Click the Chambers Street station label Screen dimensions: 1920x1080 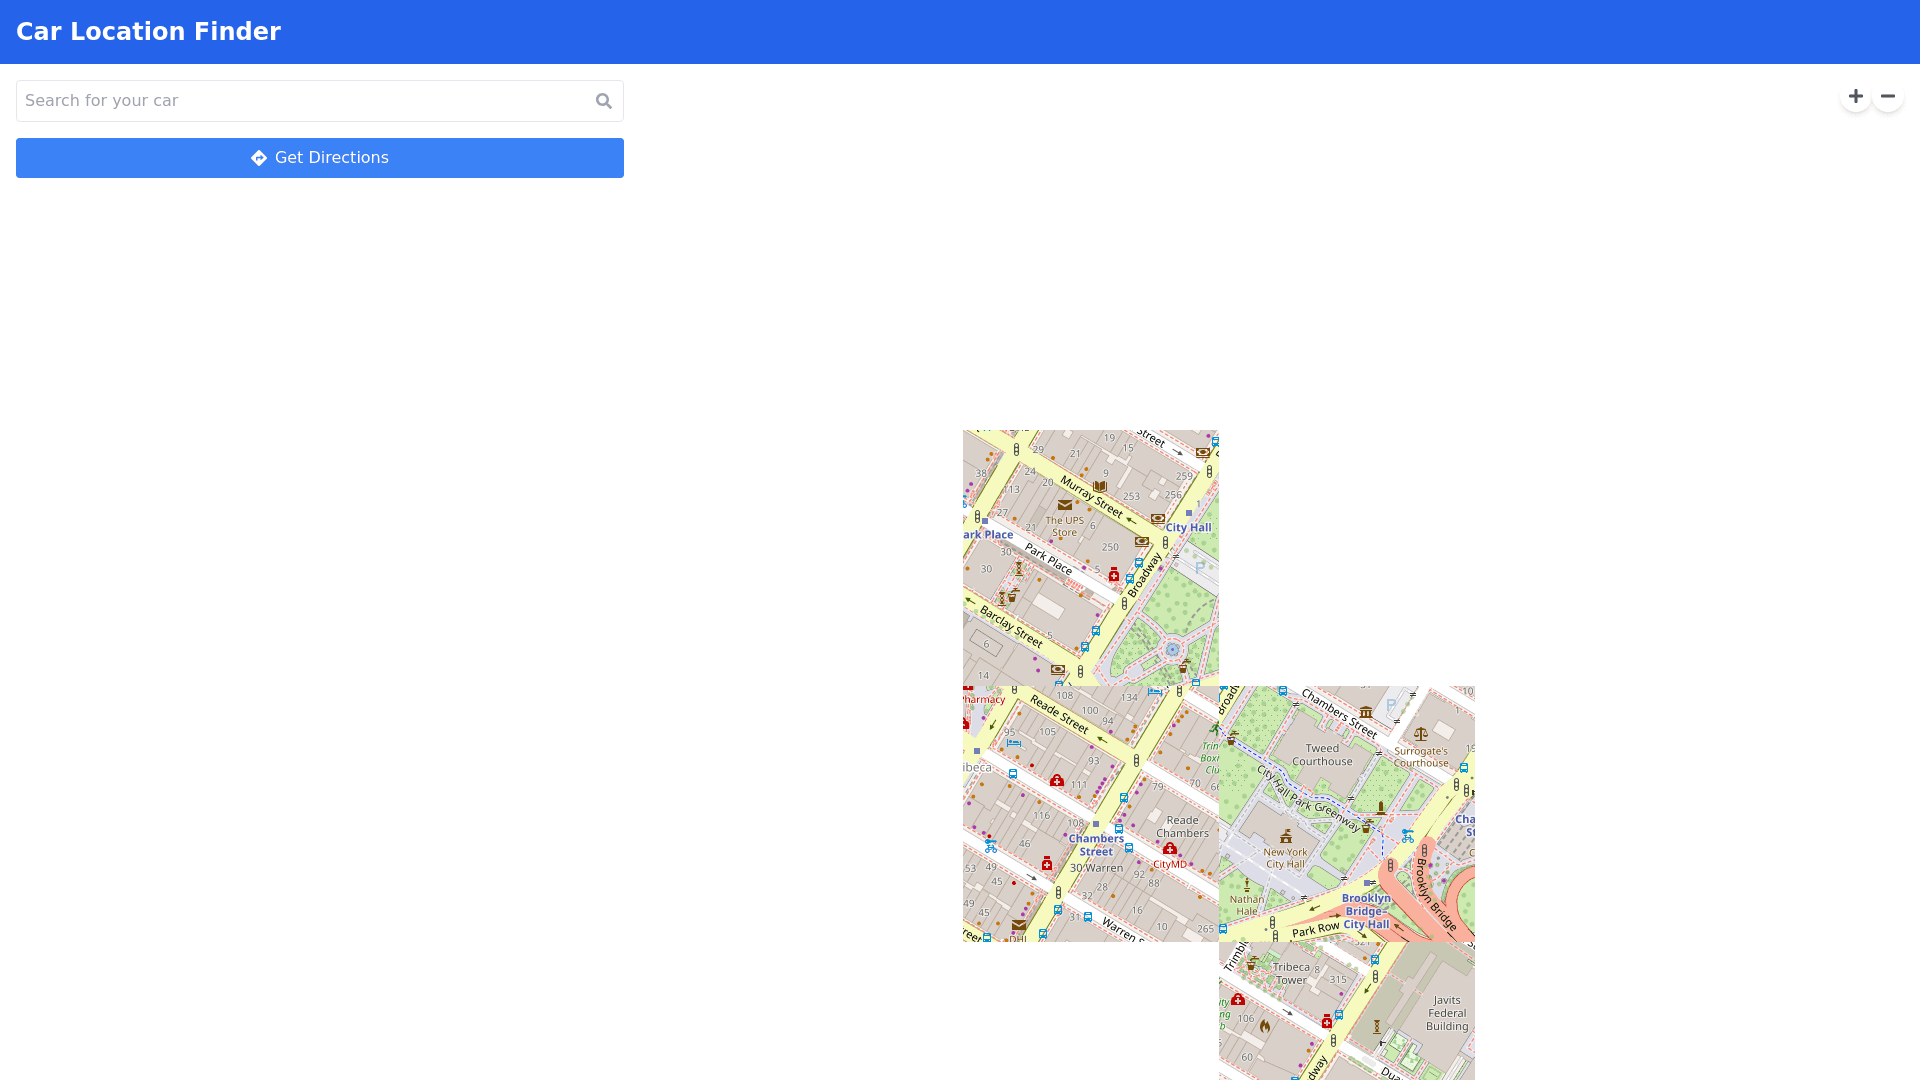point(1096,845)
